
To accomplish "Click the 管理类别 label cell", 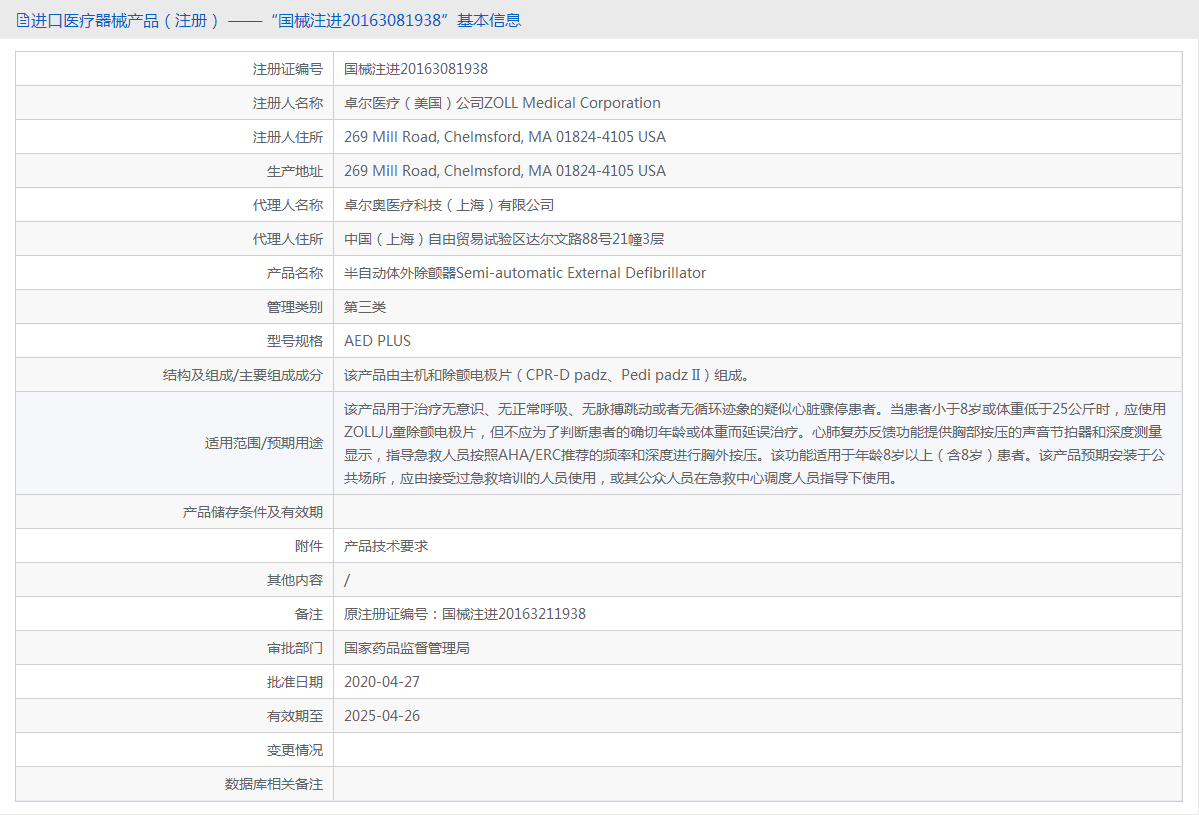I will pyautogui.click(x=174, y=307).
